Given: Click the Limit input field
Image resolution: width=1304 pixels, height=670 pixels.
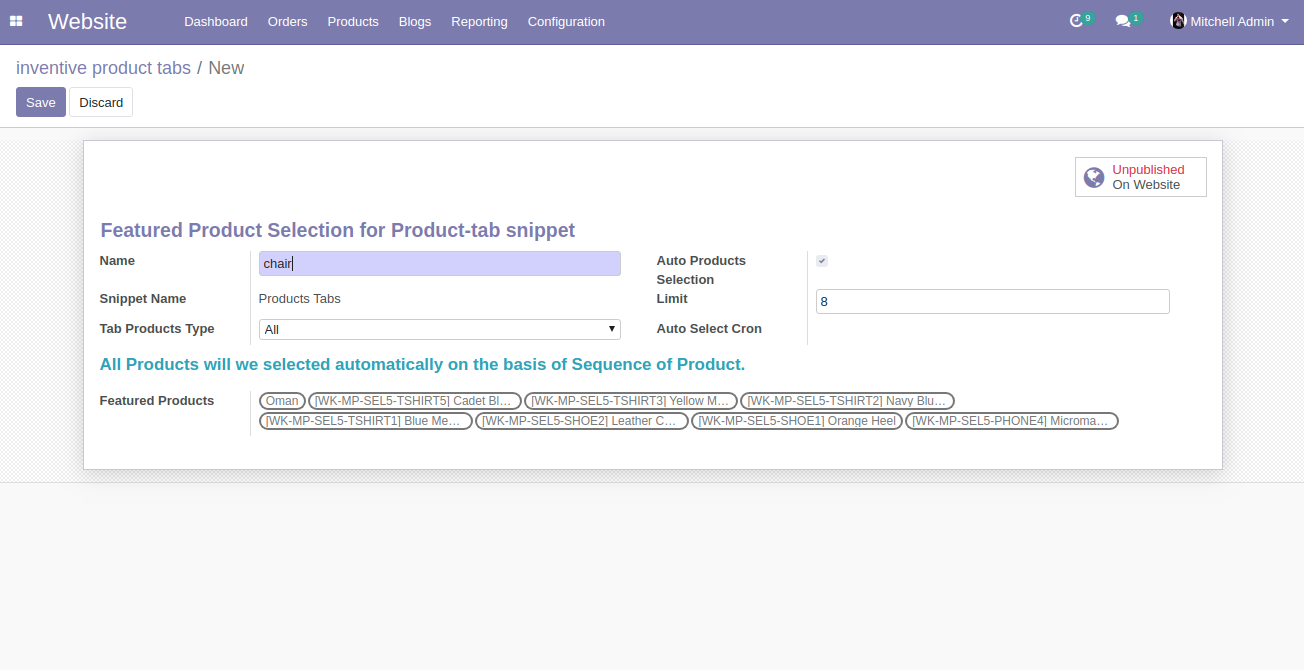Looking at the screenshot, I should pyautogui.click(x=992, y=301).
